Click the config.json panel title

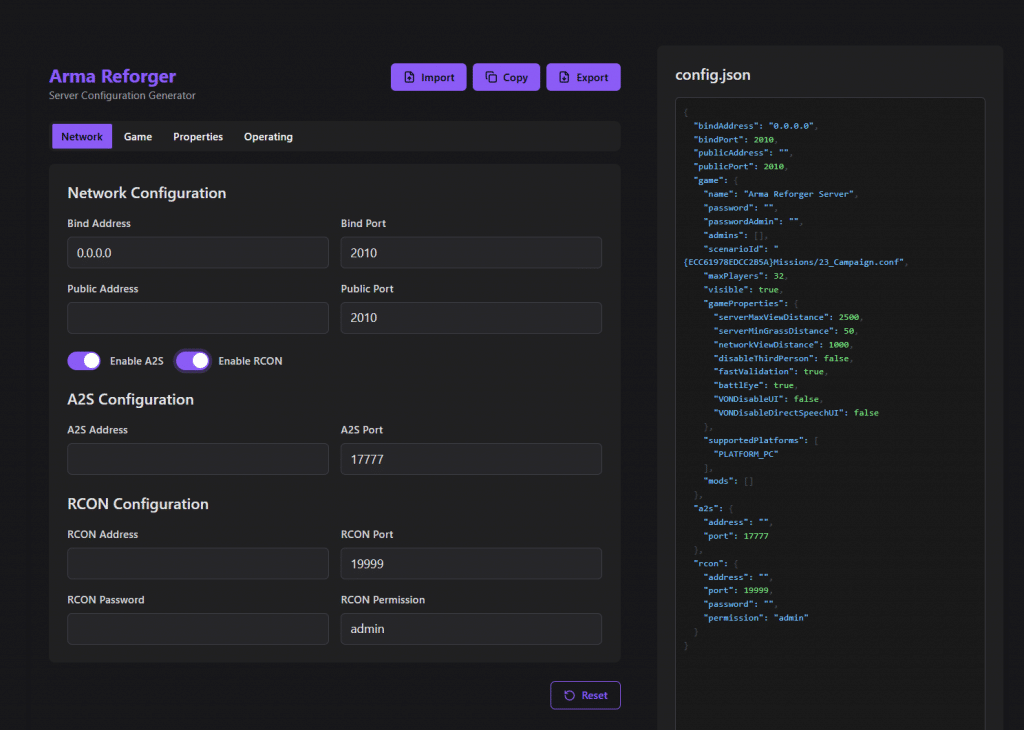[x=713, y=74]
